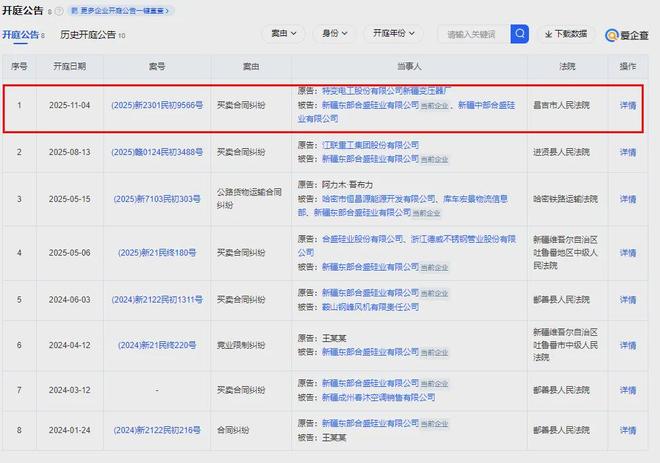Expand the 案由 filter dropdown
Viewport: 660px width, 463px height.
(284, 33)
